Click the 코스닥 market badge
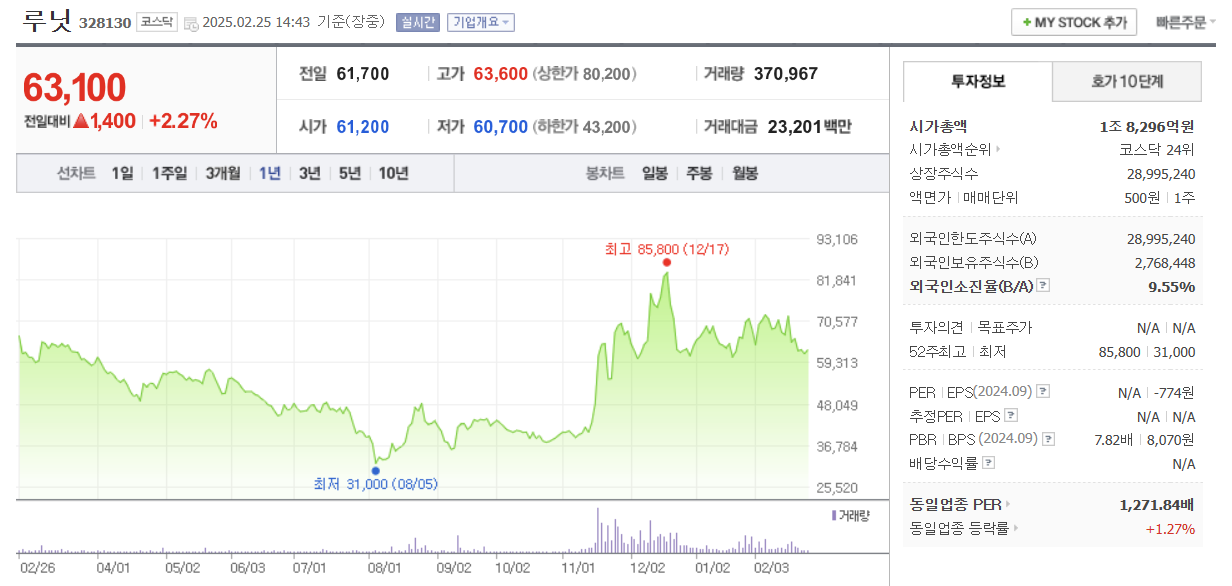1232x586 pixels. (157, 22)
